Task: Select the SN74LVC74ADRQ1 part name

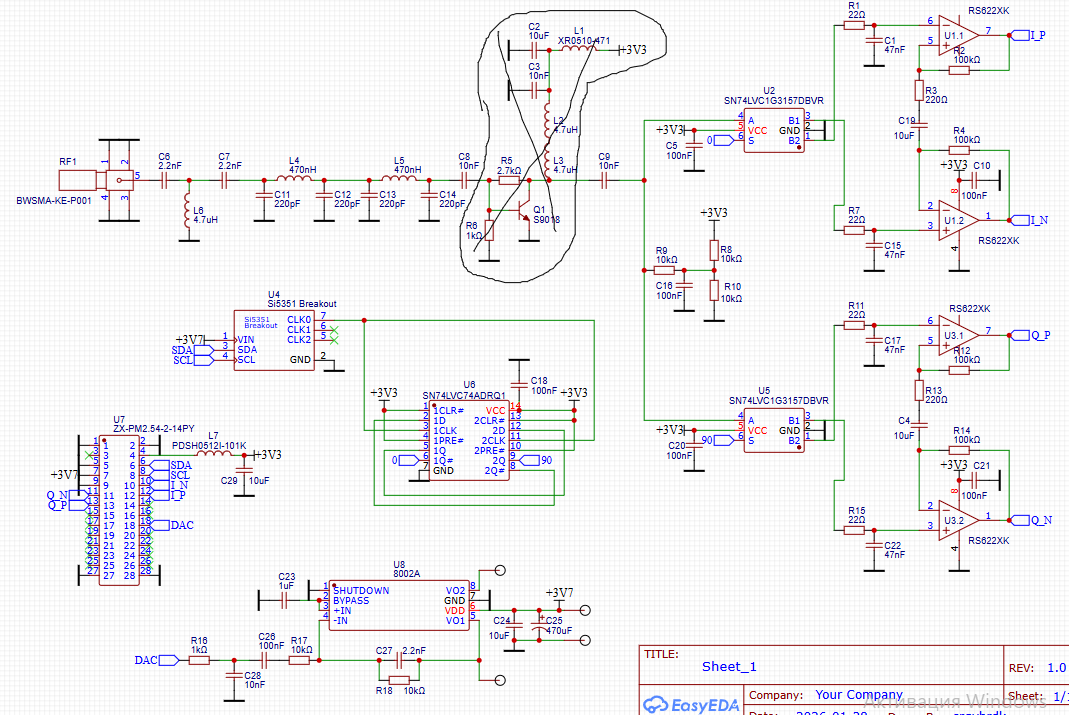Action: pos(464,395)
